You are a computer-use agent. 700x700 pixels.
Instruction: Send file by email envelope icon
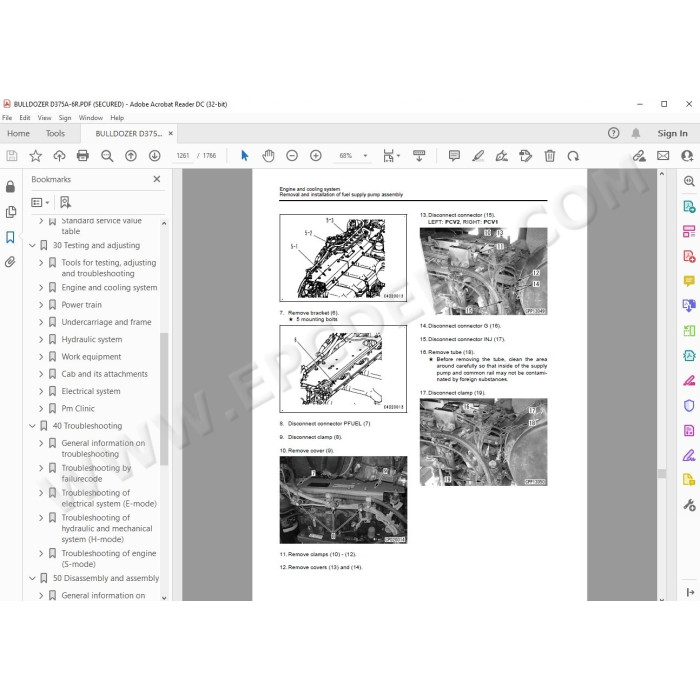tap(663, 156)
